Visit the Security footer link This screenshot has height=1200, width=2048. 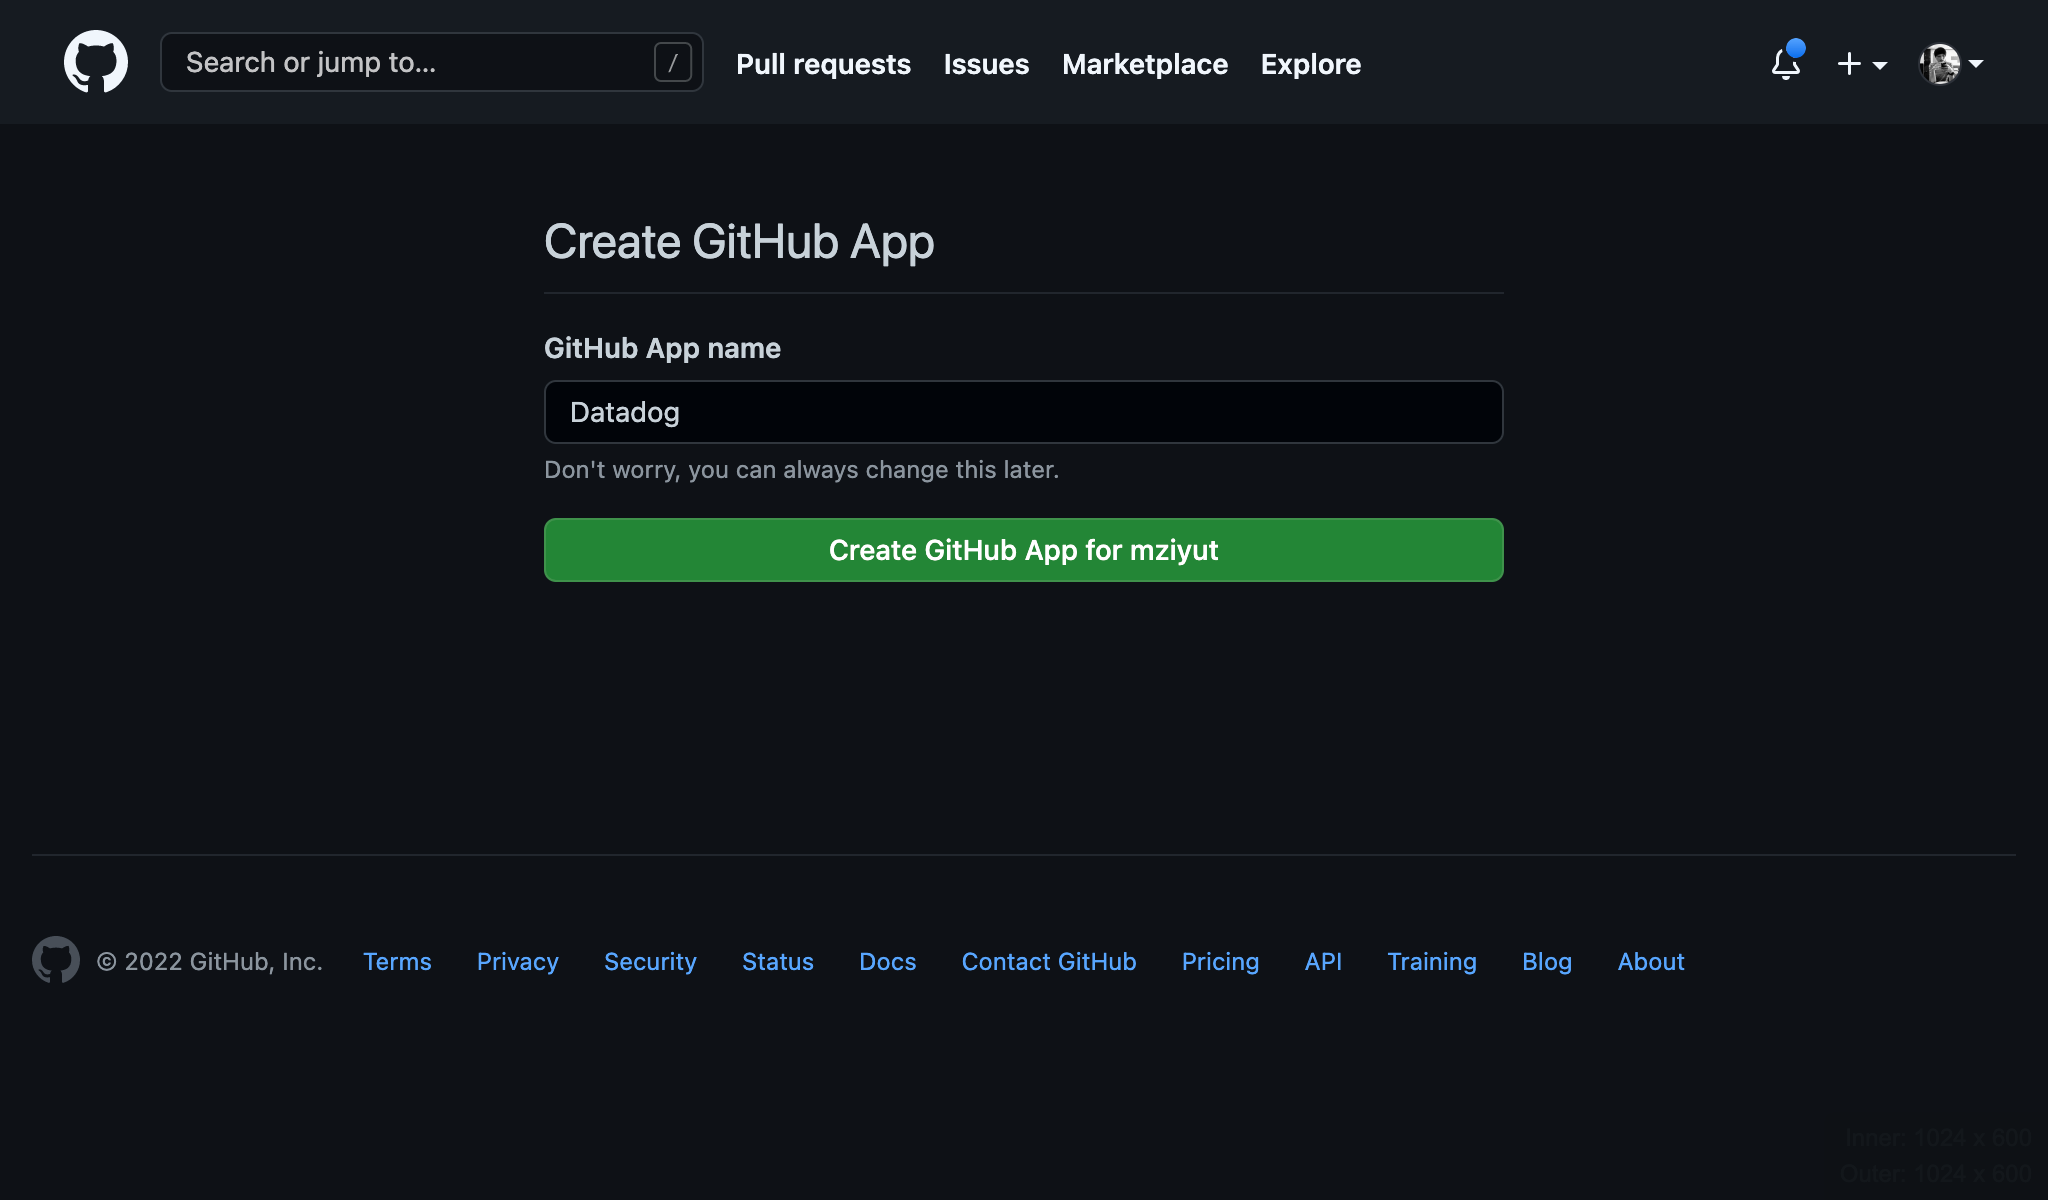(650, 961)
